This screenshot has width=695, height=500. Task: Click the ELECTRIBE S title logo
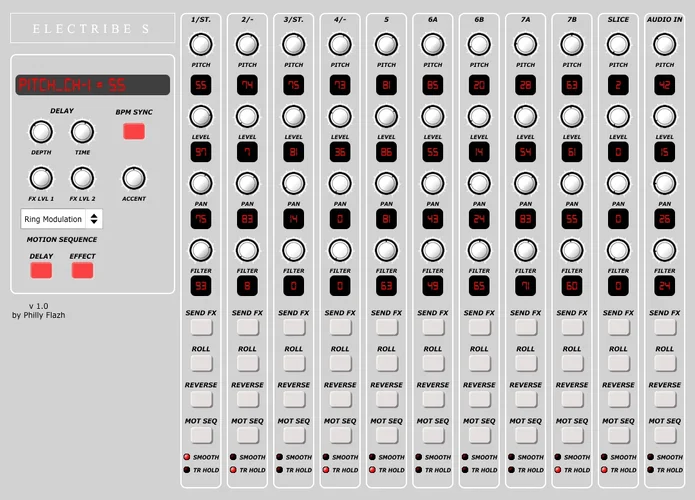pyautogui.click(x=93, y=28)
